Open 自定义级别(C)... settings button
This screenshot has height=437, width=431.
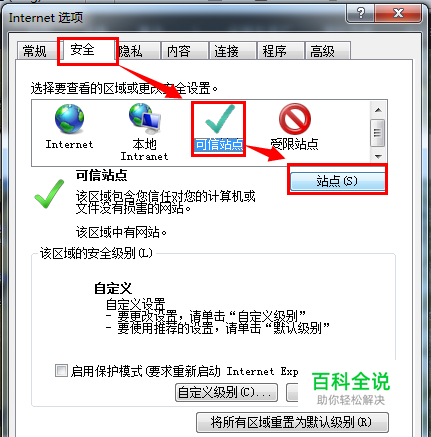point(226,392)
